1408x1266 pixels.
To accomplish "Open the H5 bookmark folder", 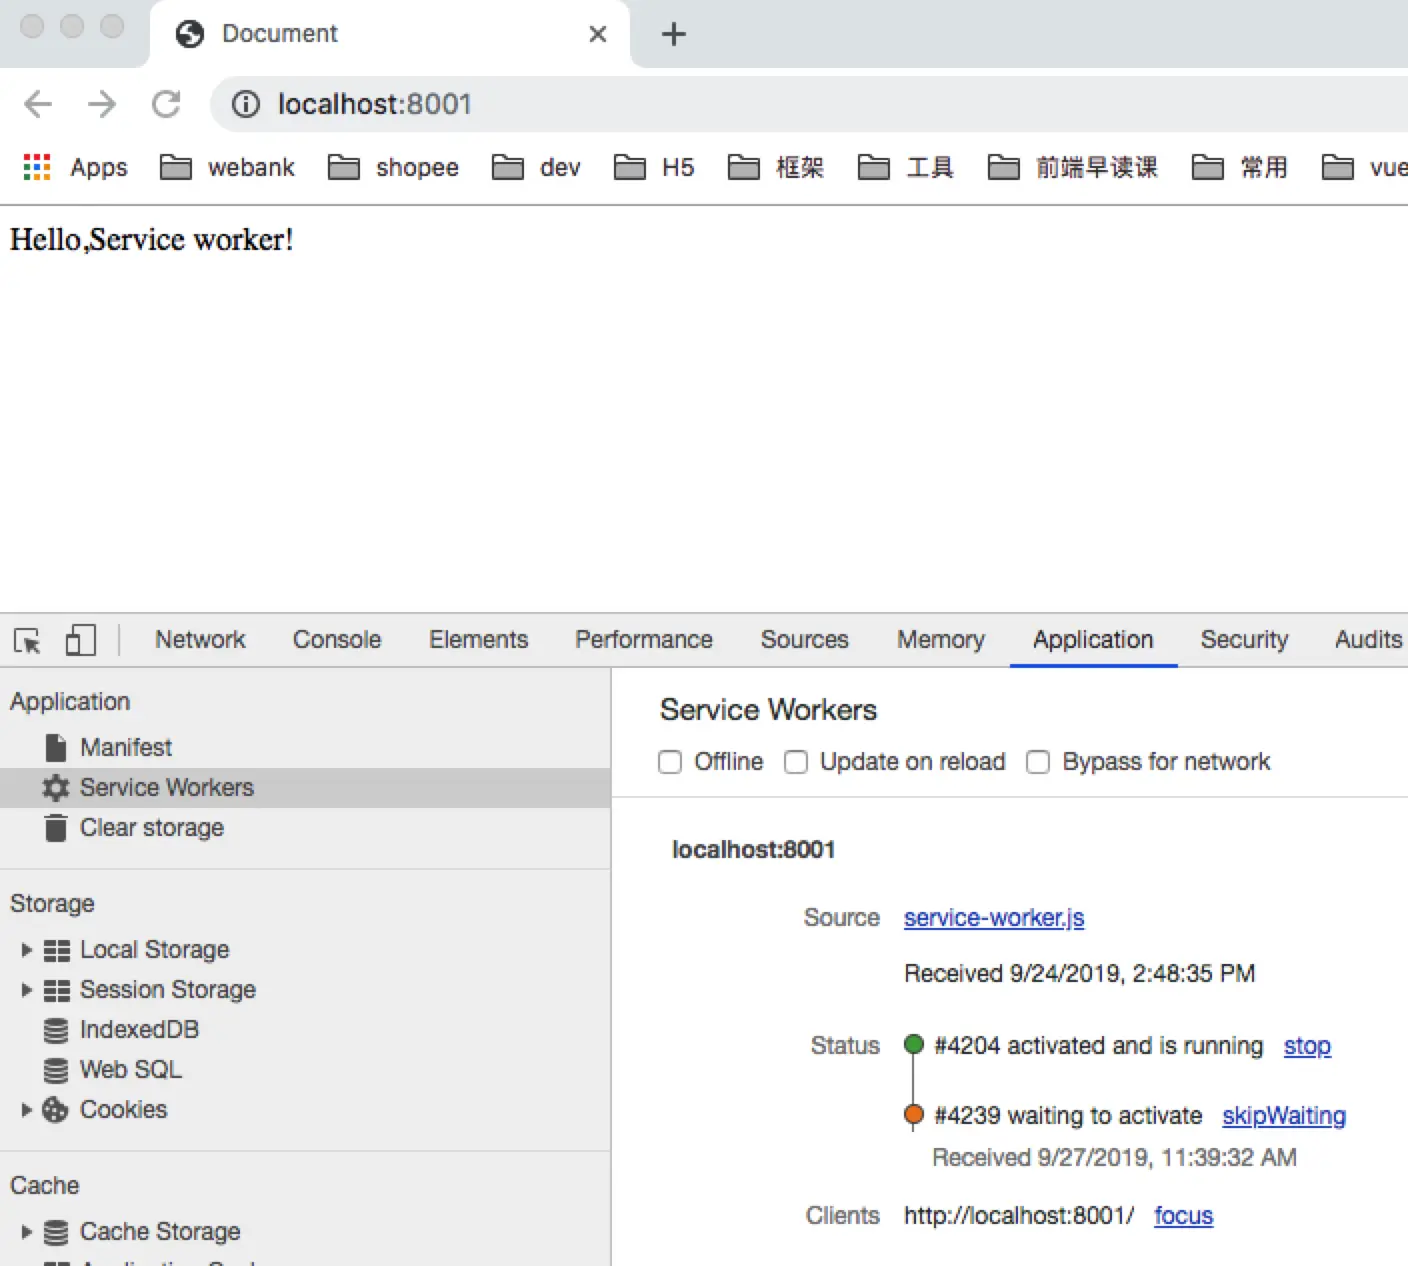I will 654,167.
